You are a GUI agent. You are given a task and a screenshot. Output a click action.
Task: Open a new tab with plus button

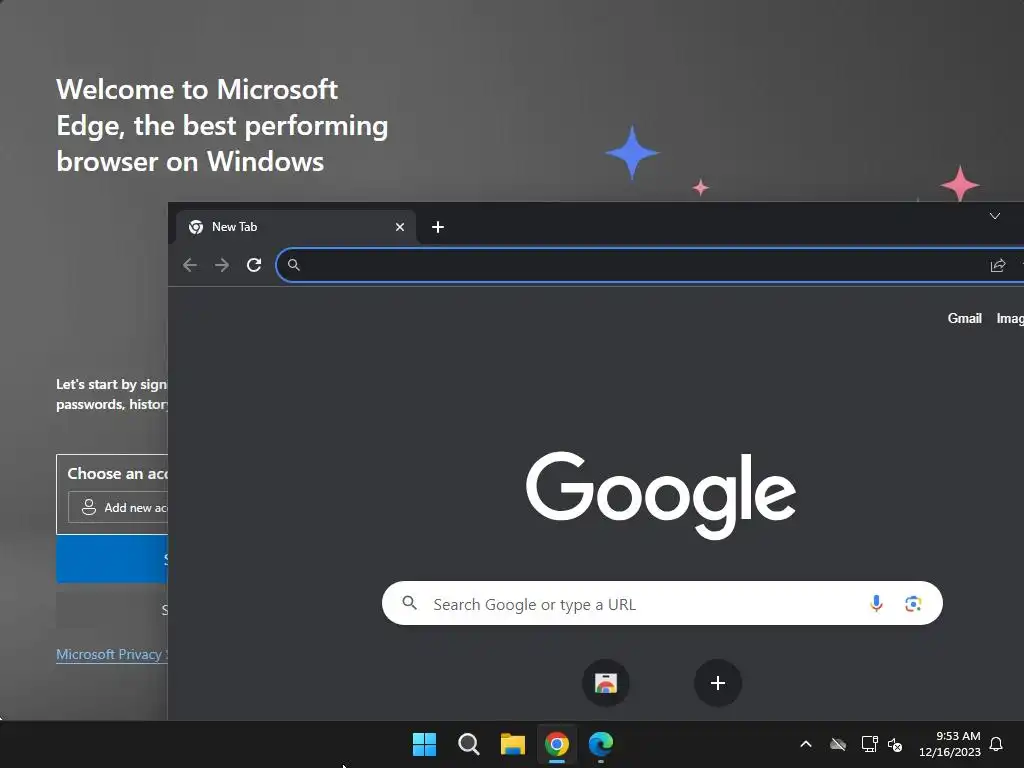pyautogui.click(x=438, y=227)
